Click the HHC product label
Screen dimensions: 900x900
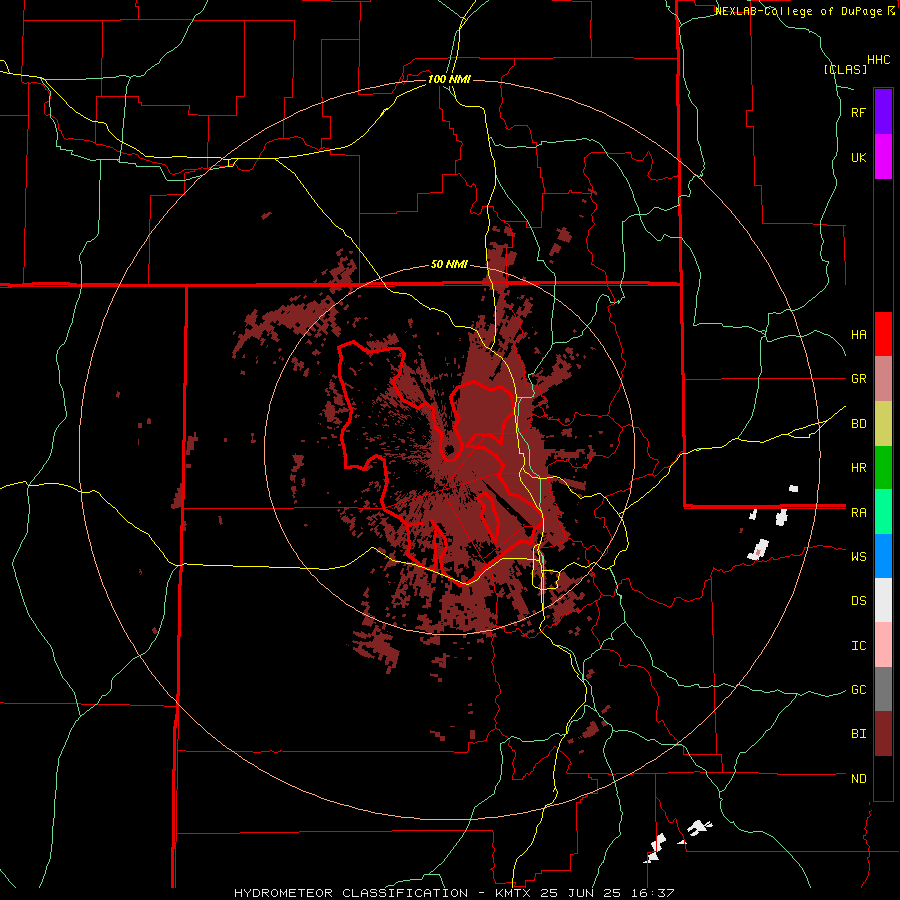[879, 60]
